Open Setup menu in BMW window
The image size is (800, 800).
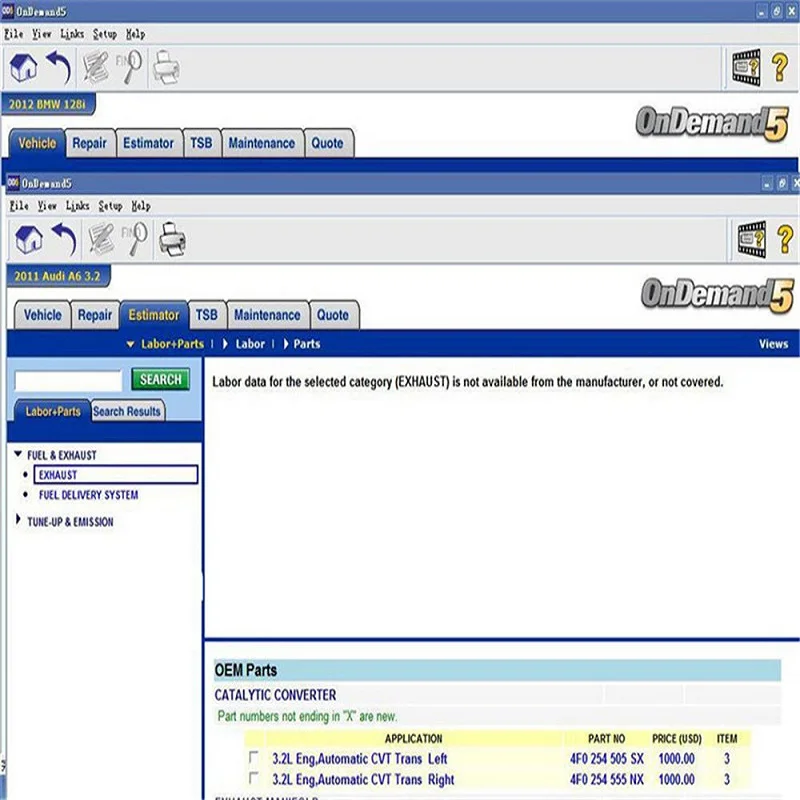[x=105, y=34]
